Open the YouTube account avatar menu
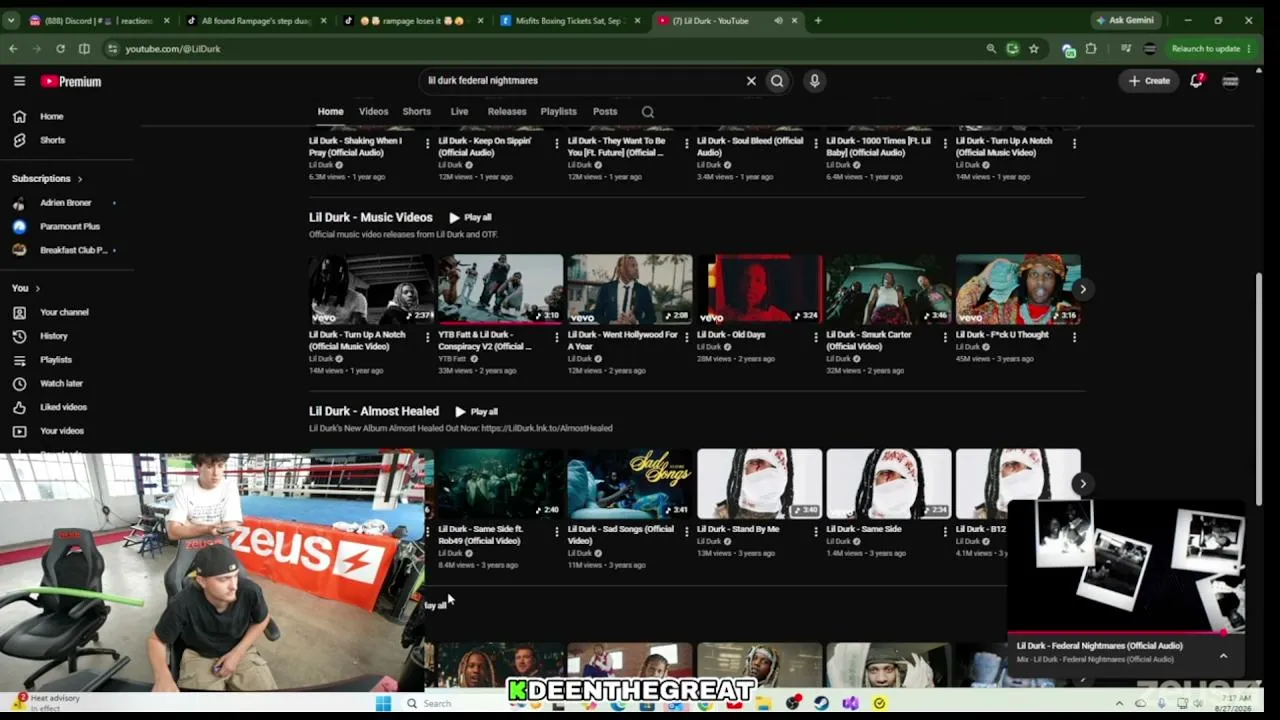Viewport: 1280px width, 720px height. point(1230,81)
